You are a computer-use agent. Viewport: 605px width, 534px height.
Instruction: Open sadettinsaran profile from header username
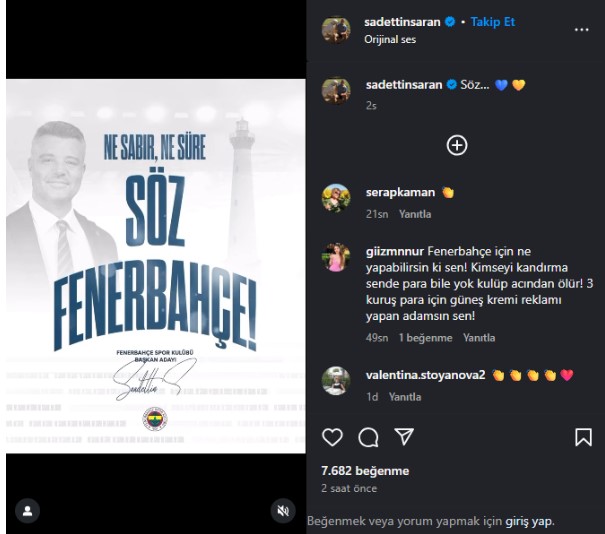tap(402, 22)
